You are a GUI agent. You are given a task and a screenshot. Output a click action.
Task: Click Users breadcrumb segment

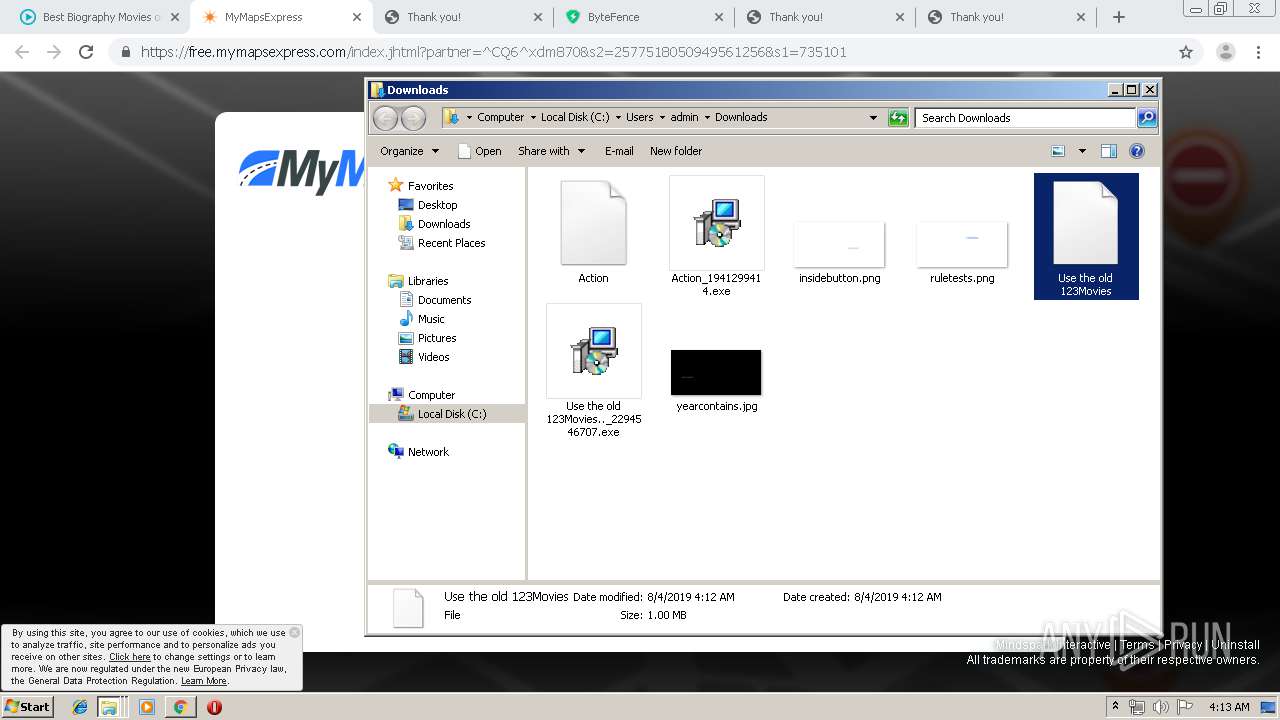[x=640, y=117]
